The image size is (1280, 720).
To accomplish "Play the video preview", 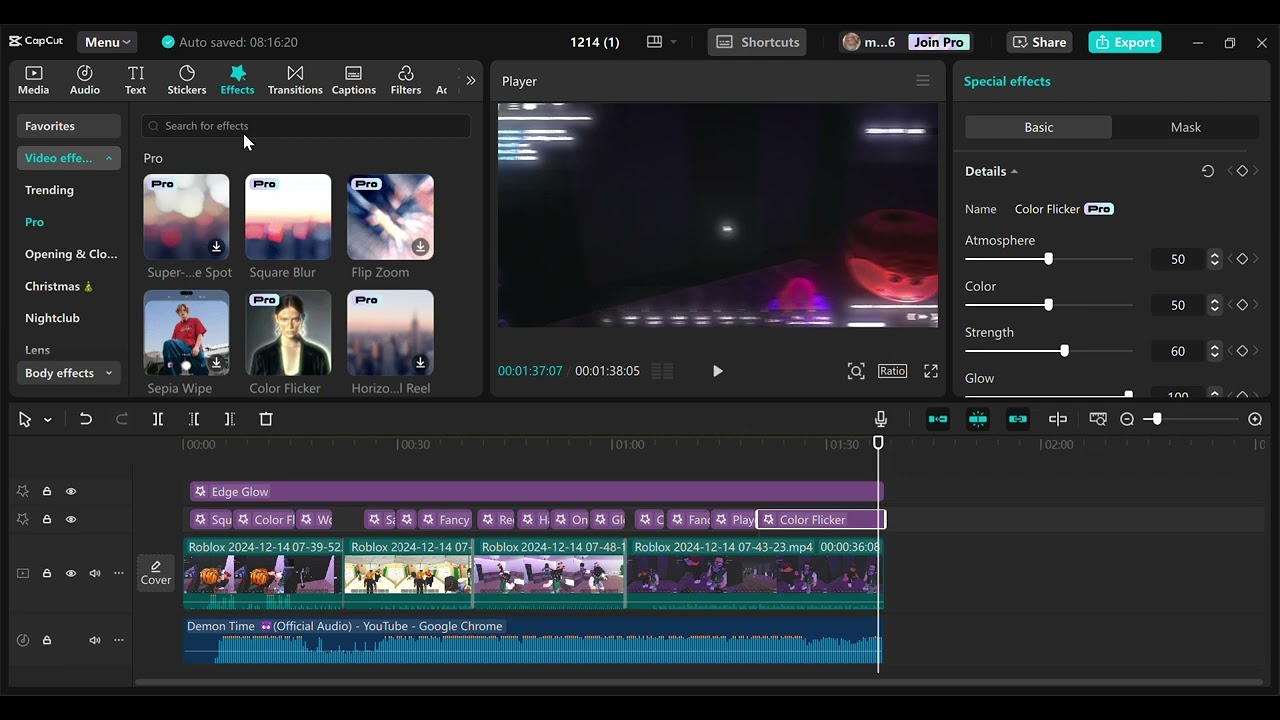I will click(717, 371).
